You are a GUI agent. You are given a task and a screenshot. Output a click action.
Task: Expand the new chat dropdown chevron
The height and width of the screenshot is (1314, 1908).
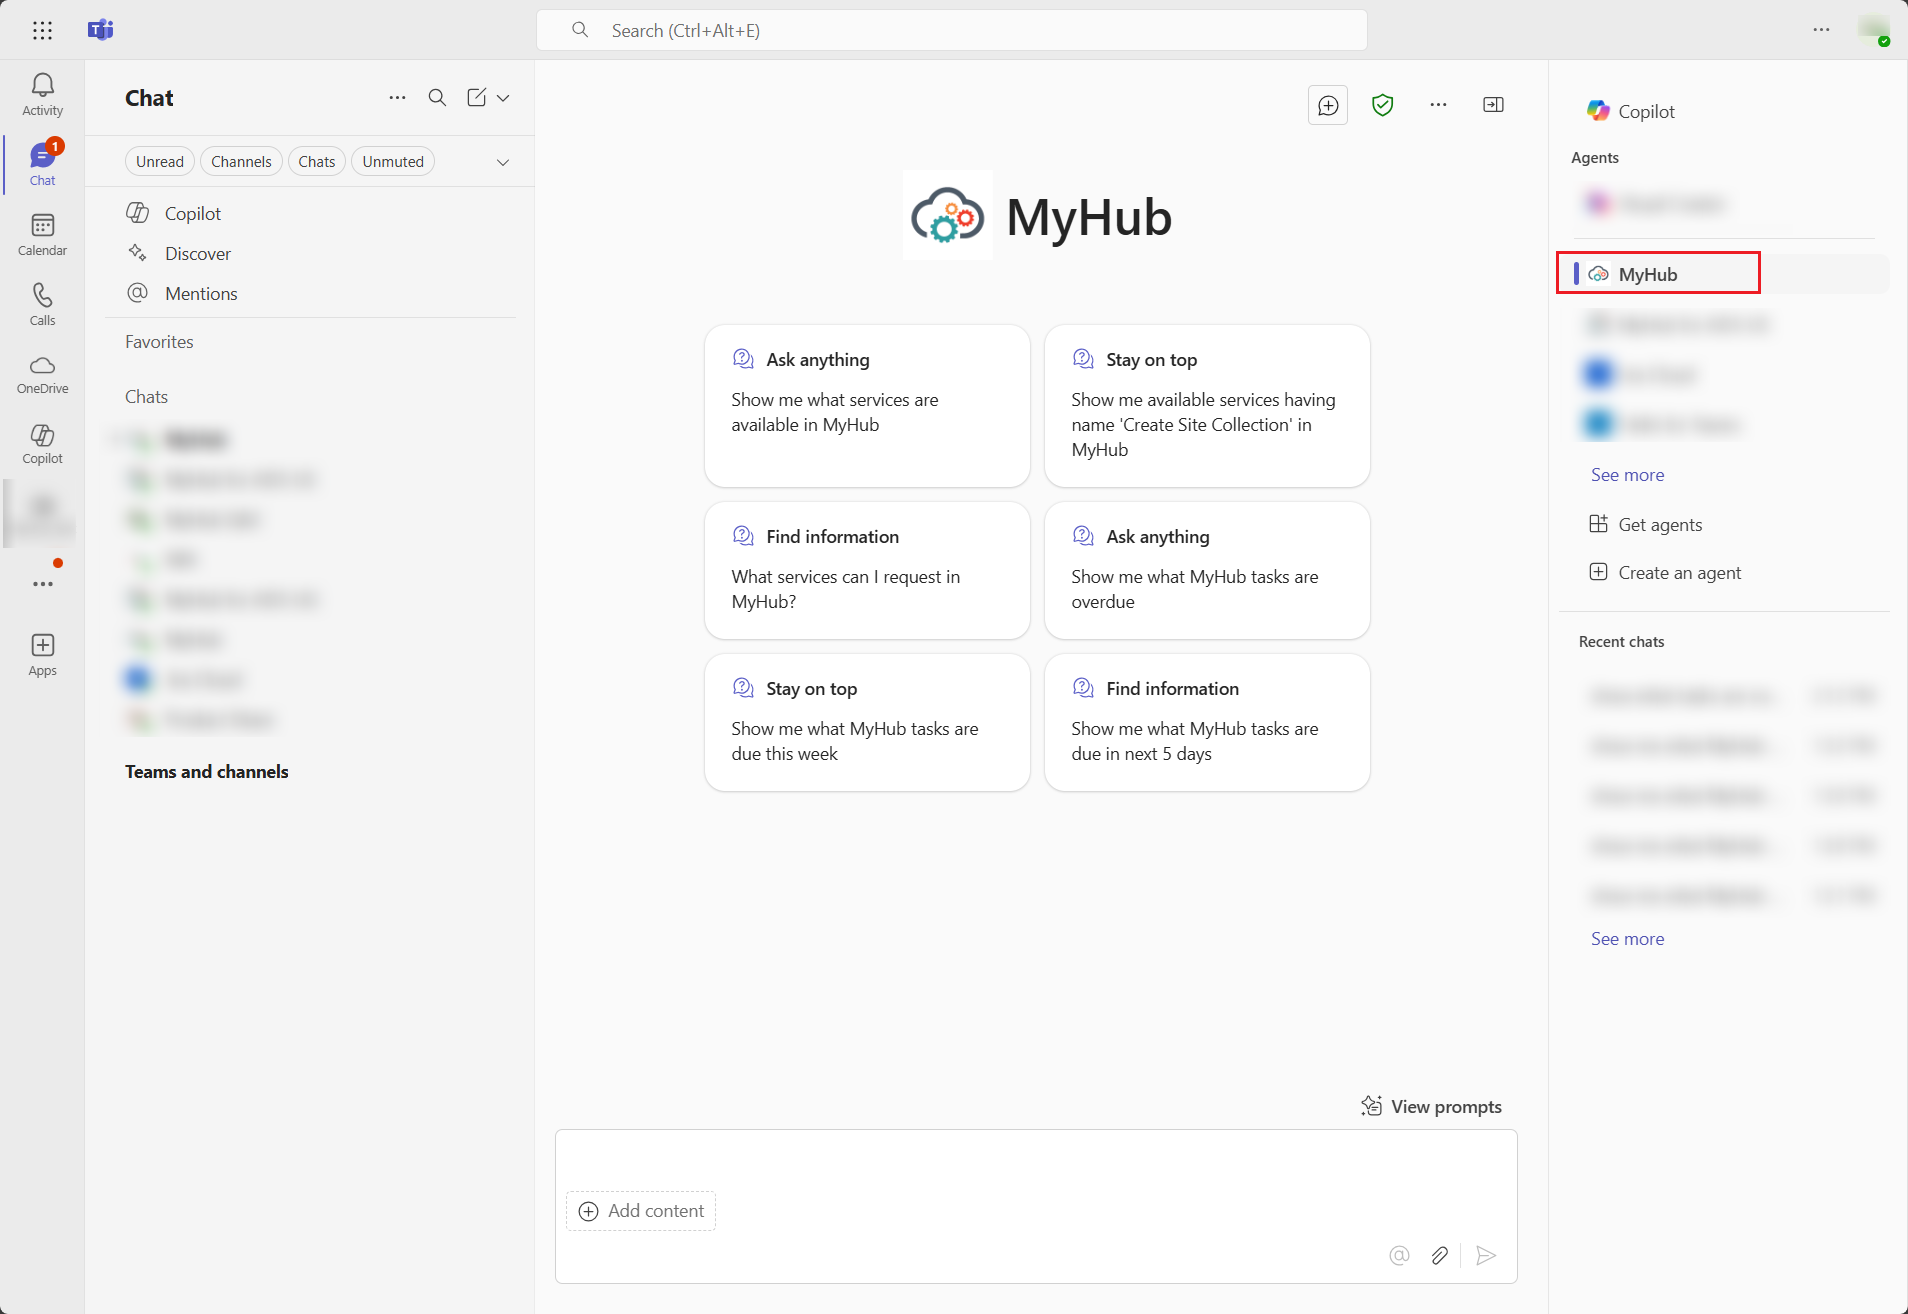pyautogui.click(x=504, y=97)
